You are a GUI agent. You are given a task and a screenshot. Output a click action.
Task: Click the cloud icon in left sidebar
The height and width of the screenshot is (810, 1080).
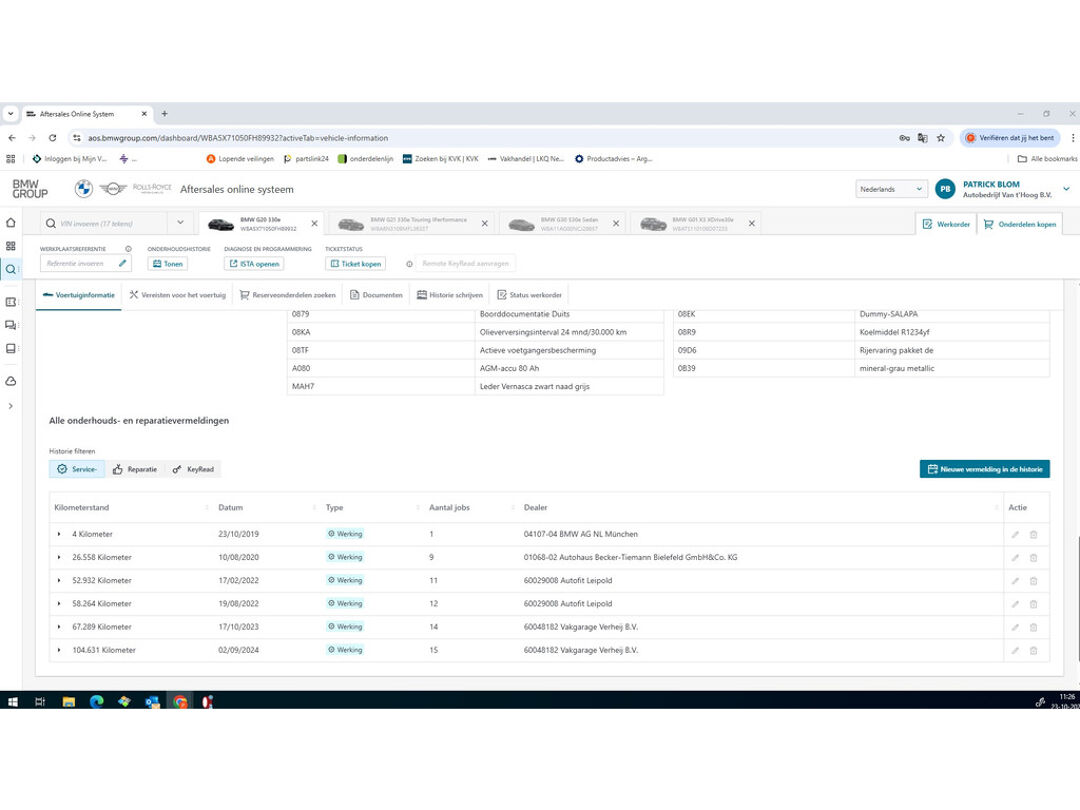[11, 381]
